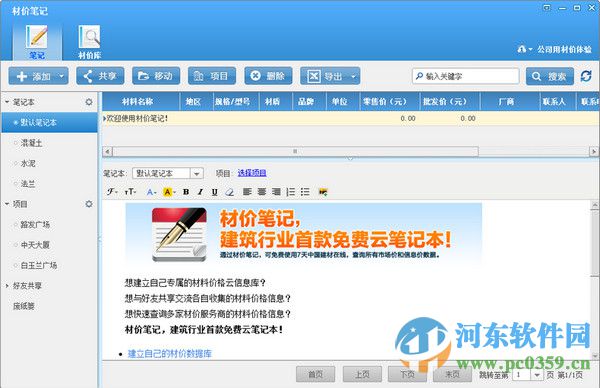Go to 下页 next page
Image resolution: width=600 pixels, height=388 pixels.
(407, 374)
